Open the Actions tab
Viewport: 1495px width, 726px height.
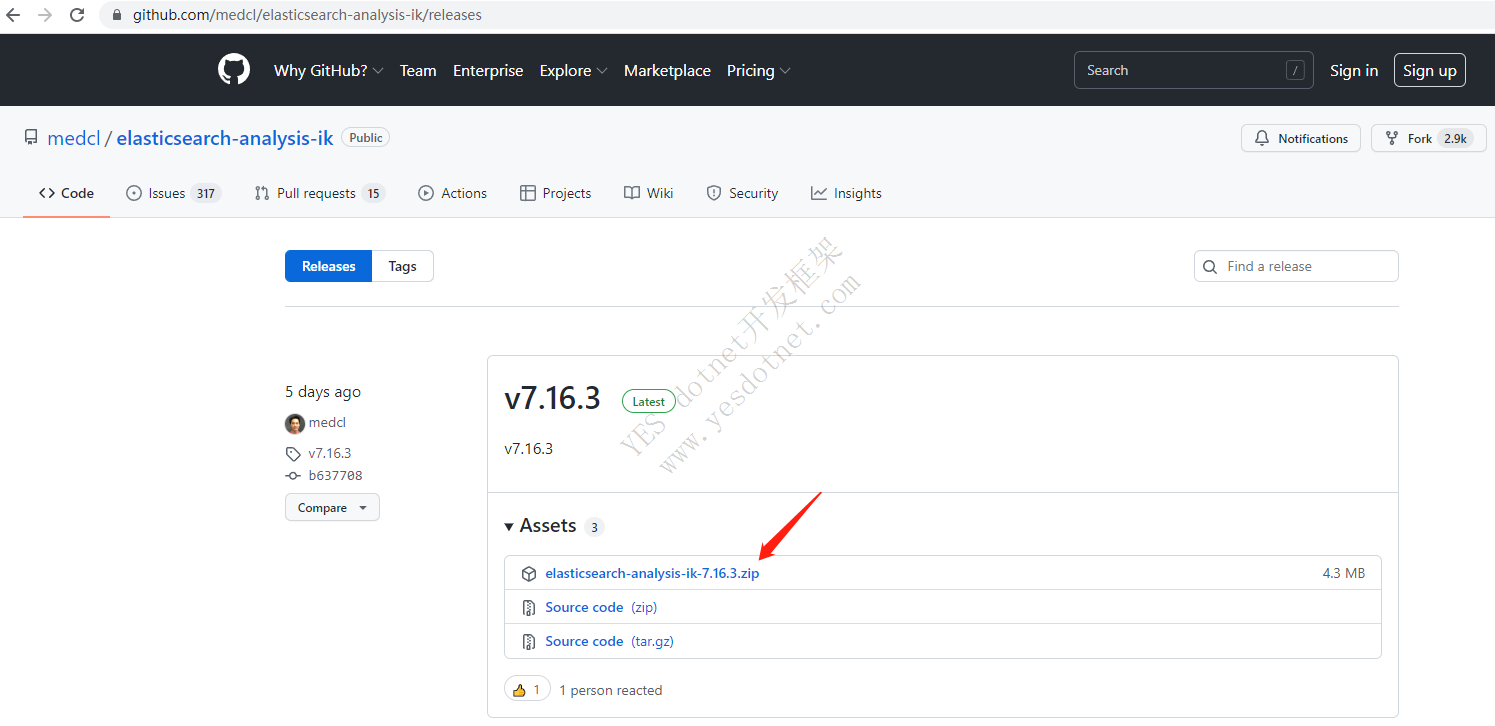[453, 194]
